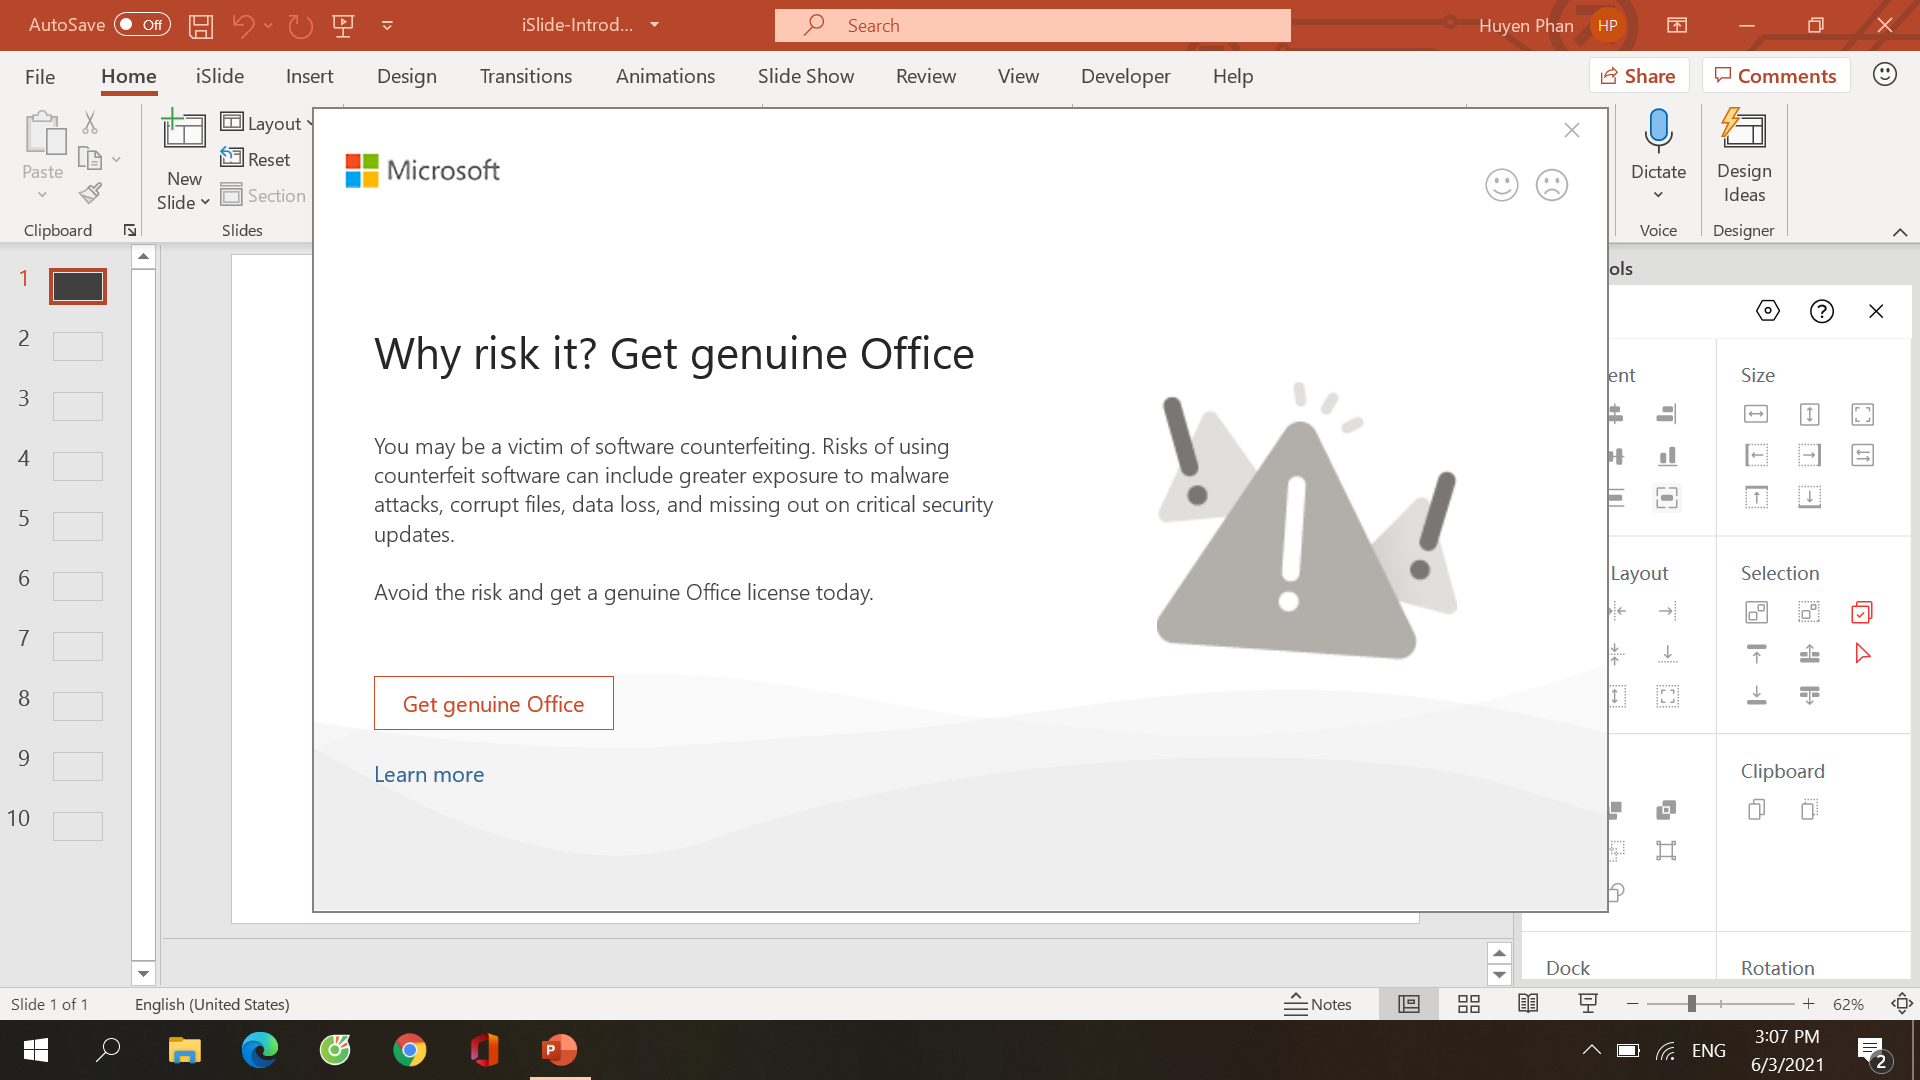Open the Animations tab

[665, 76]
